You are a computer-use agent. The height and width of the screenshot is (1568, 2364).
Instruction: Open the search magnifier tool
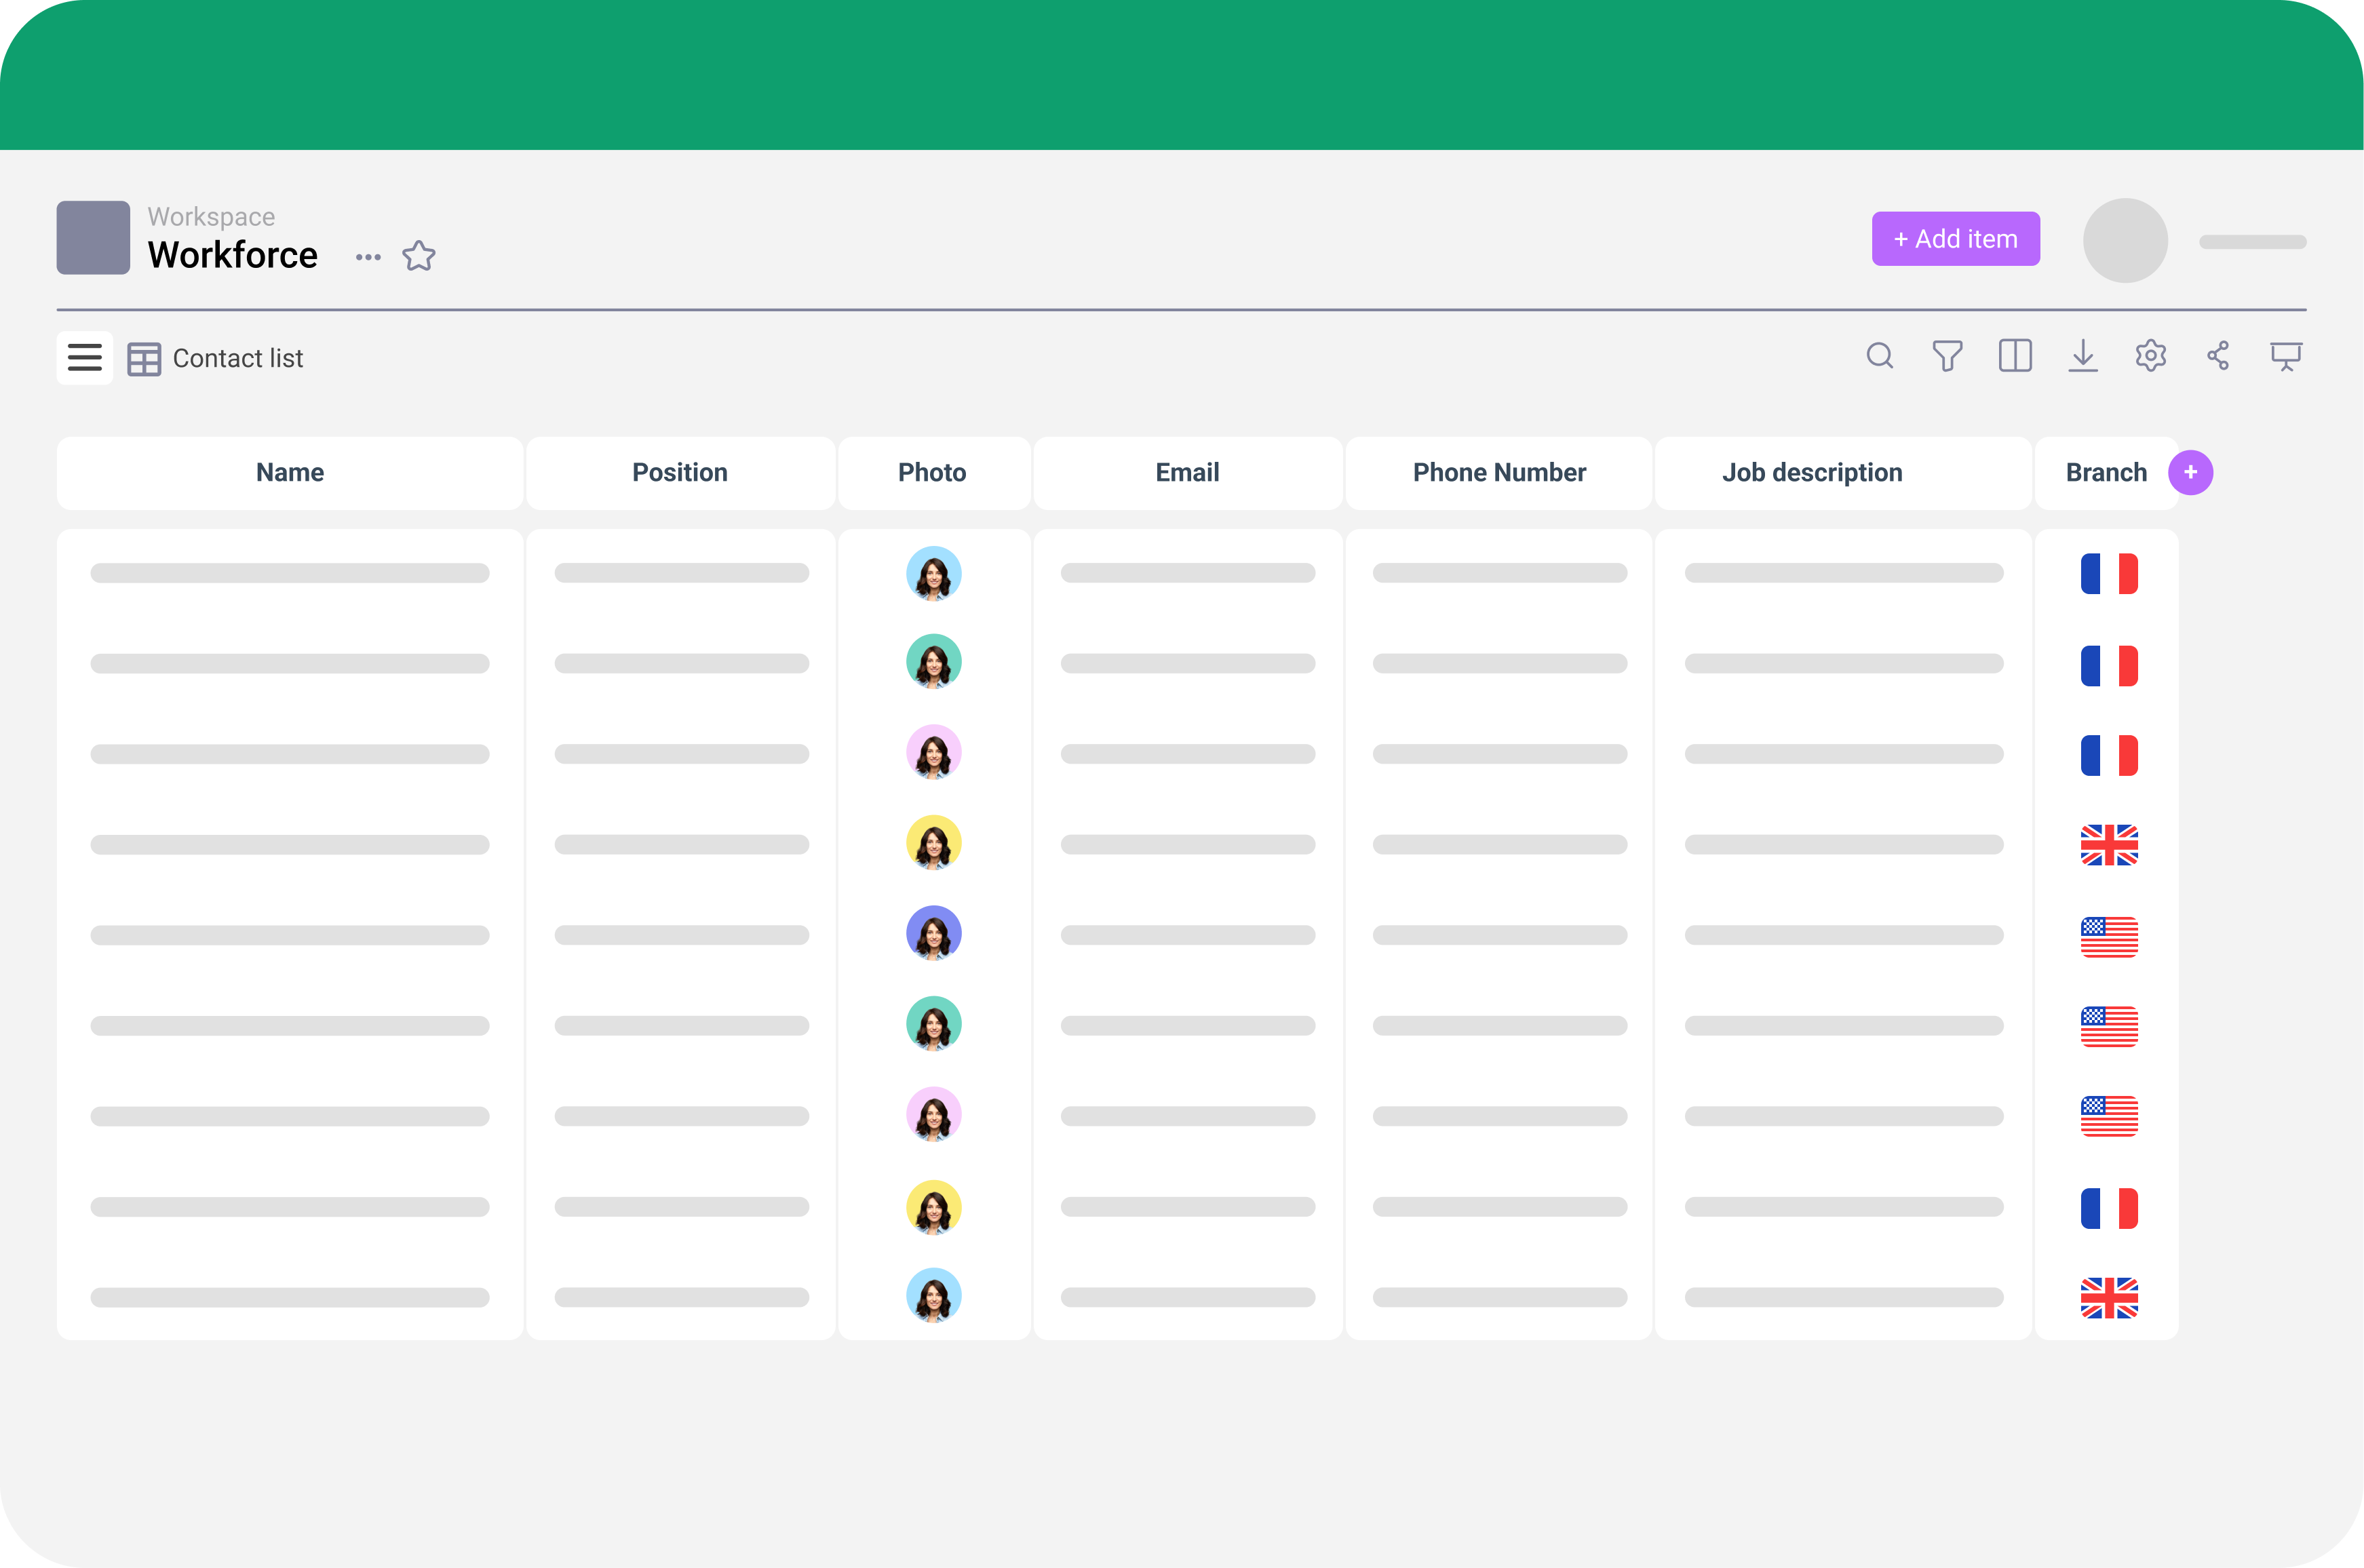[x=1879, y=356]
